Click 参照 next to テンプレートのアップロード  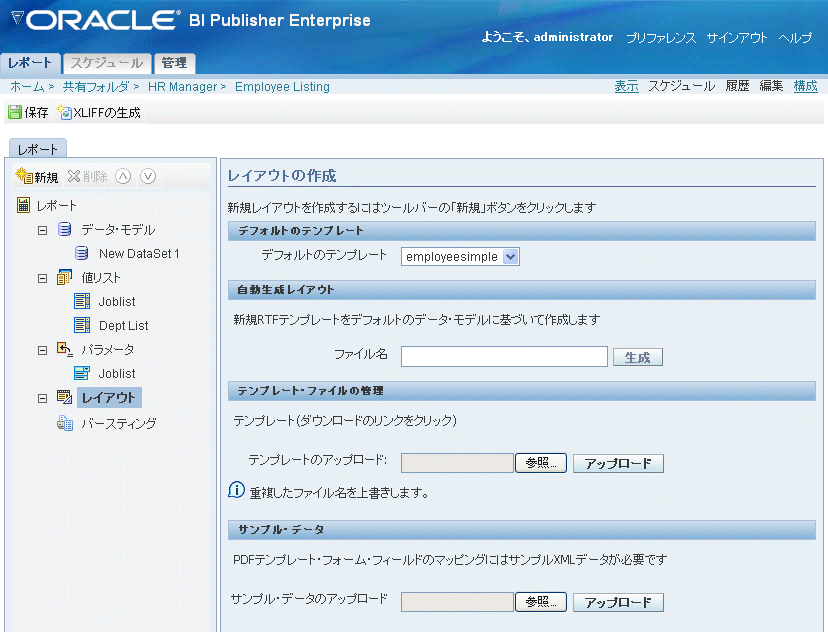541,463
